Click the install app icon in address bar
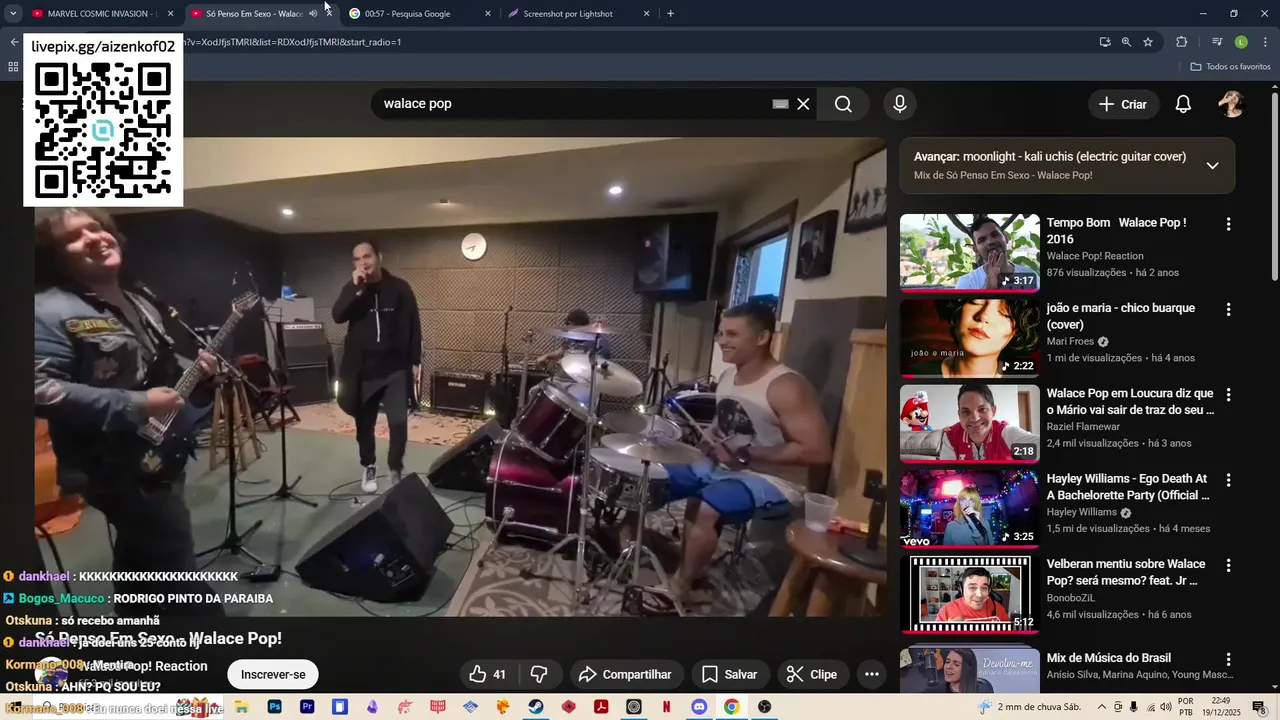The image size is (1280, 720). [x=1105, y=42]
